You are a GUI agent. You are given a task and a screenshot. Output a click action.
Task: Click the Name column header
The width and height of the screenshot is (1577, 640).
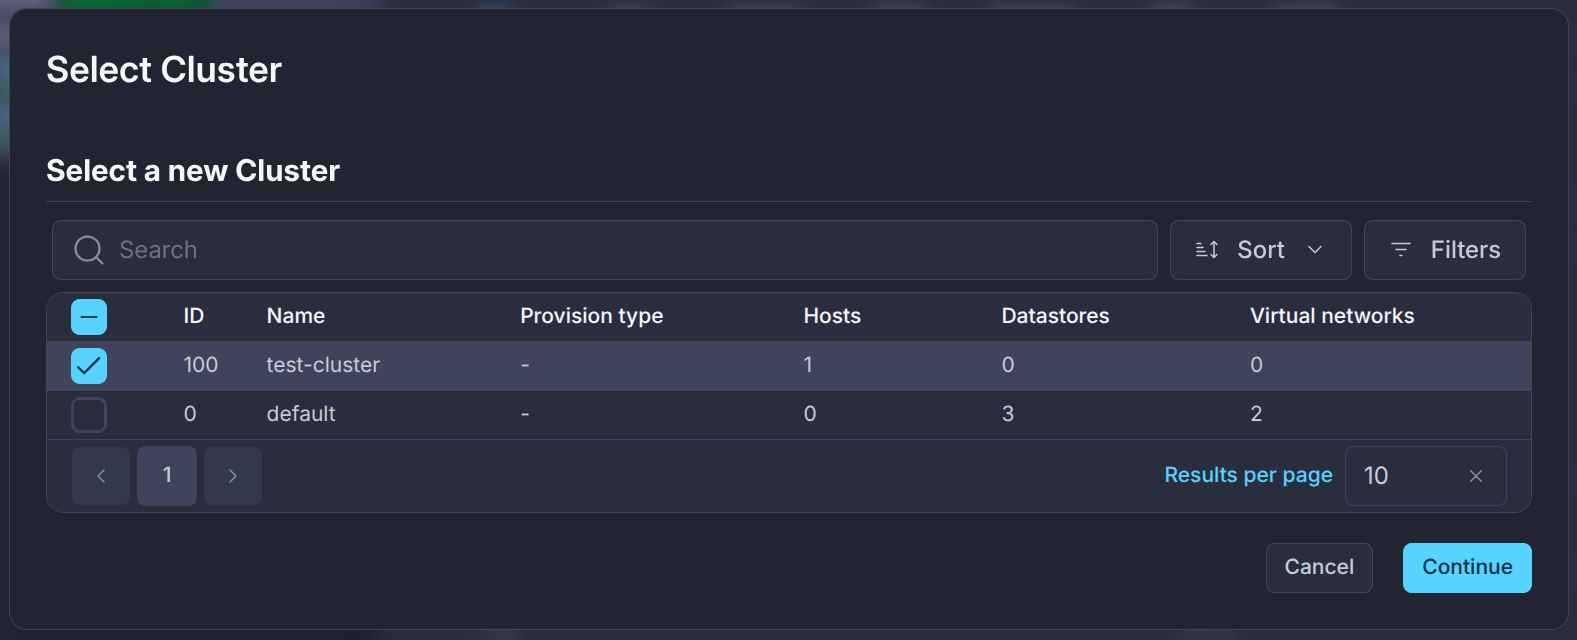(296, 316)
